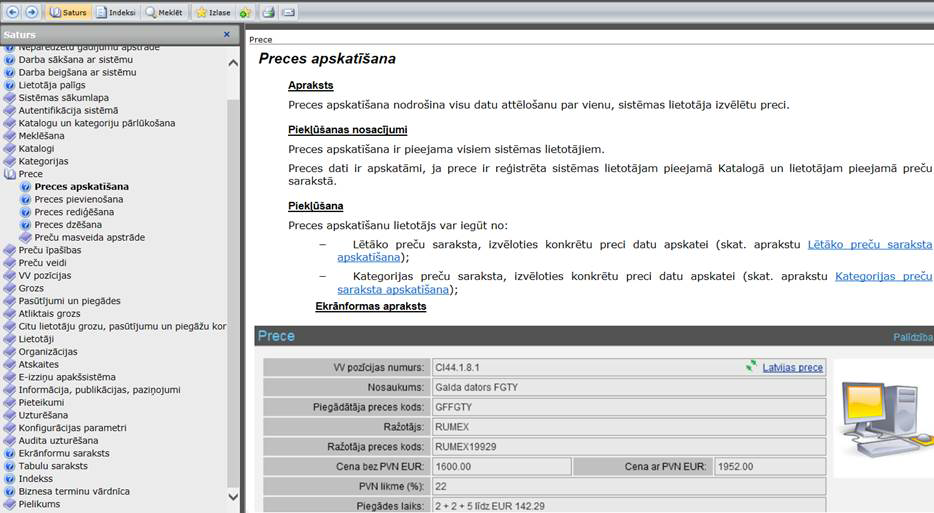Screen dimensions: 934x513
Task: Collapse the Prece tree node
Action: [x=30, y=174]
